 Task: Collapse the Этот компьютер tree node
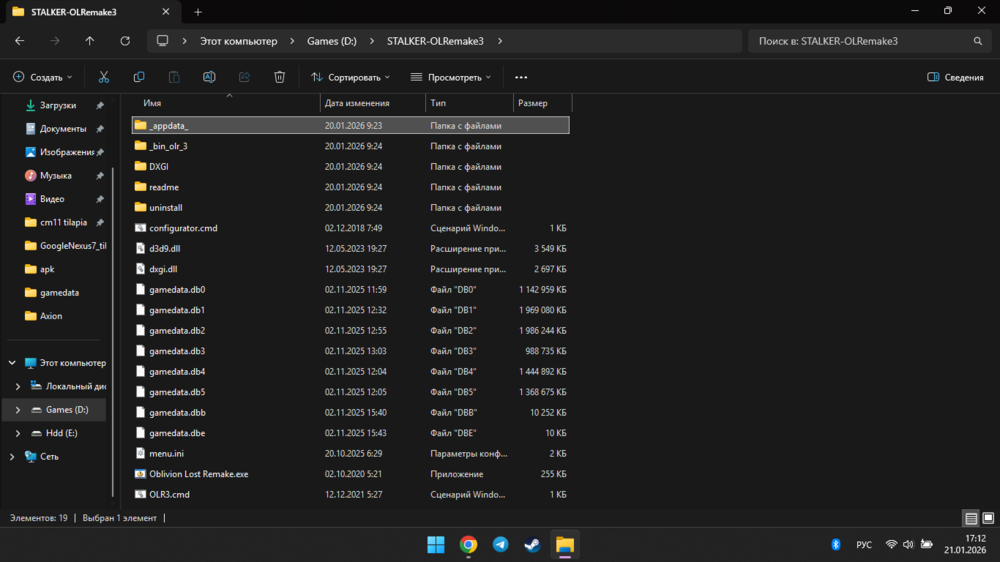coord(12,363)
